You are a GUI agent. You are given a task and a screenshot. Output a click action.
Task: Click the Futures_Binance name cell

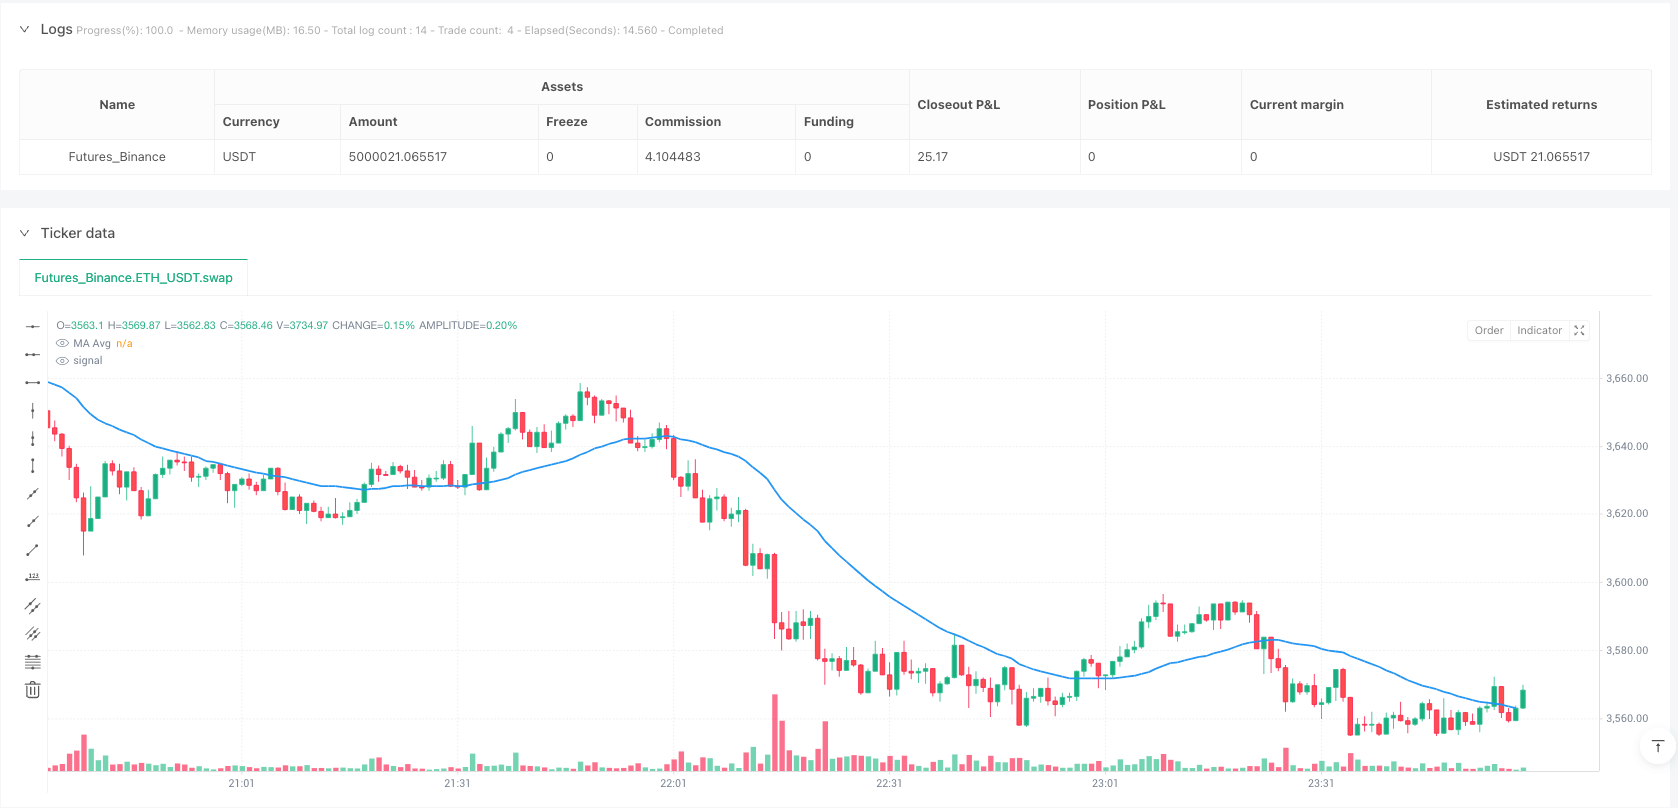(117, 157)
